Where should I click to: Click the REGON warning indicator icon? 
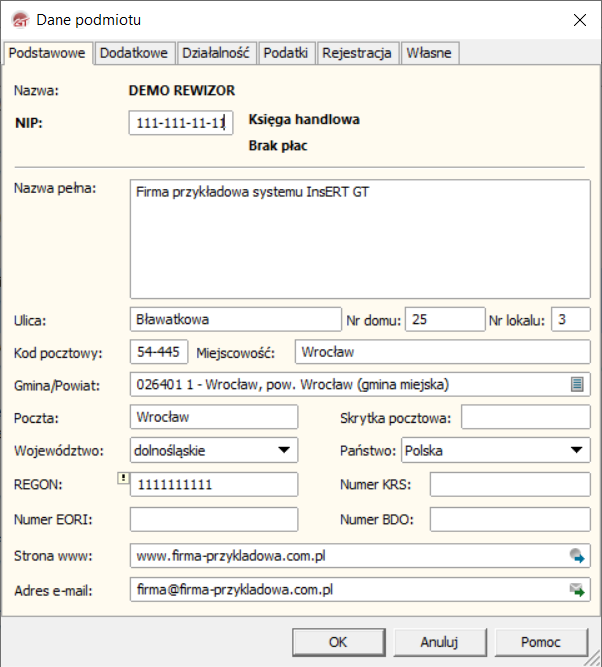click(x=122, y=479)
